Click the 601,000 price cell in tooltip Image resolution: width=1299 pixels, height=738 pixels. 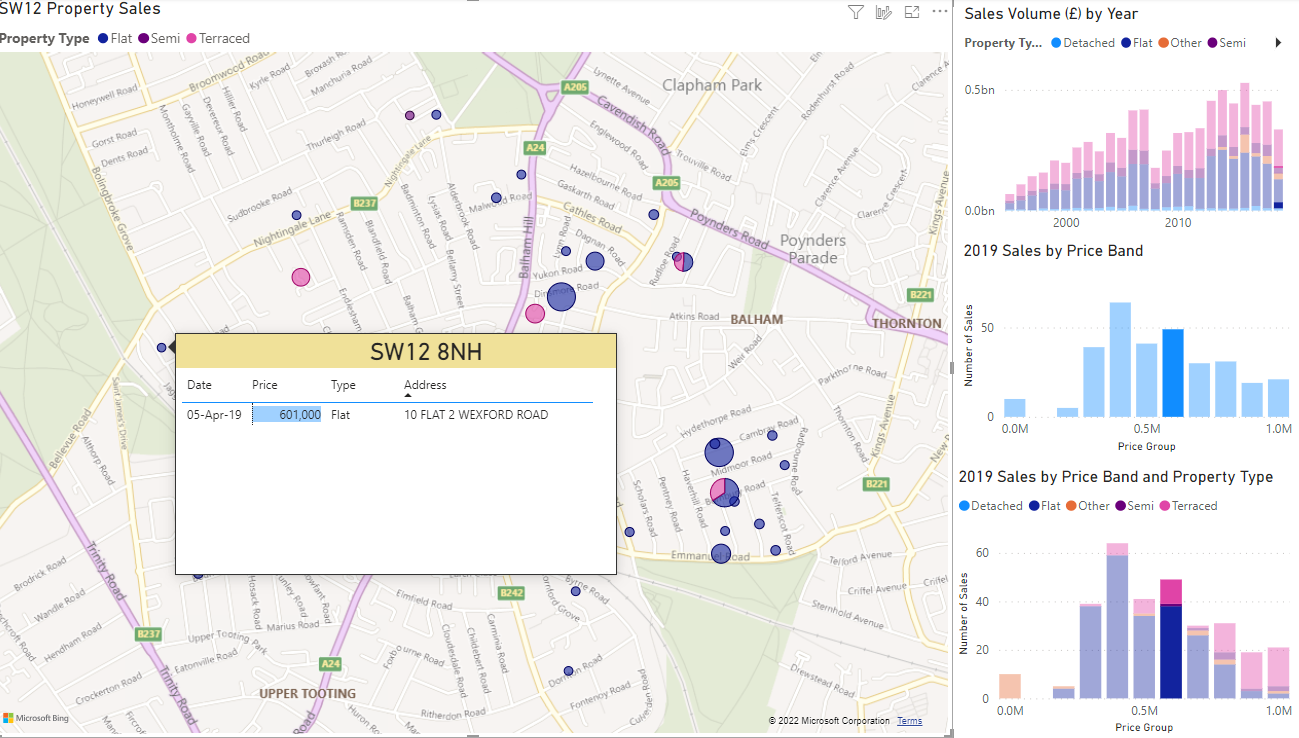tap(288, 414)
